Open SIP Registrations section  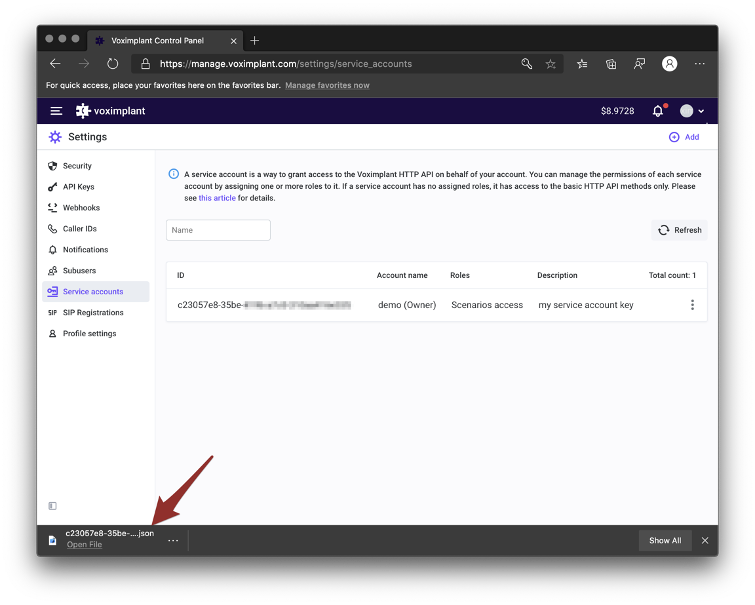tap(93, 313)
